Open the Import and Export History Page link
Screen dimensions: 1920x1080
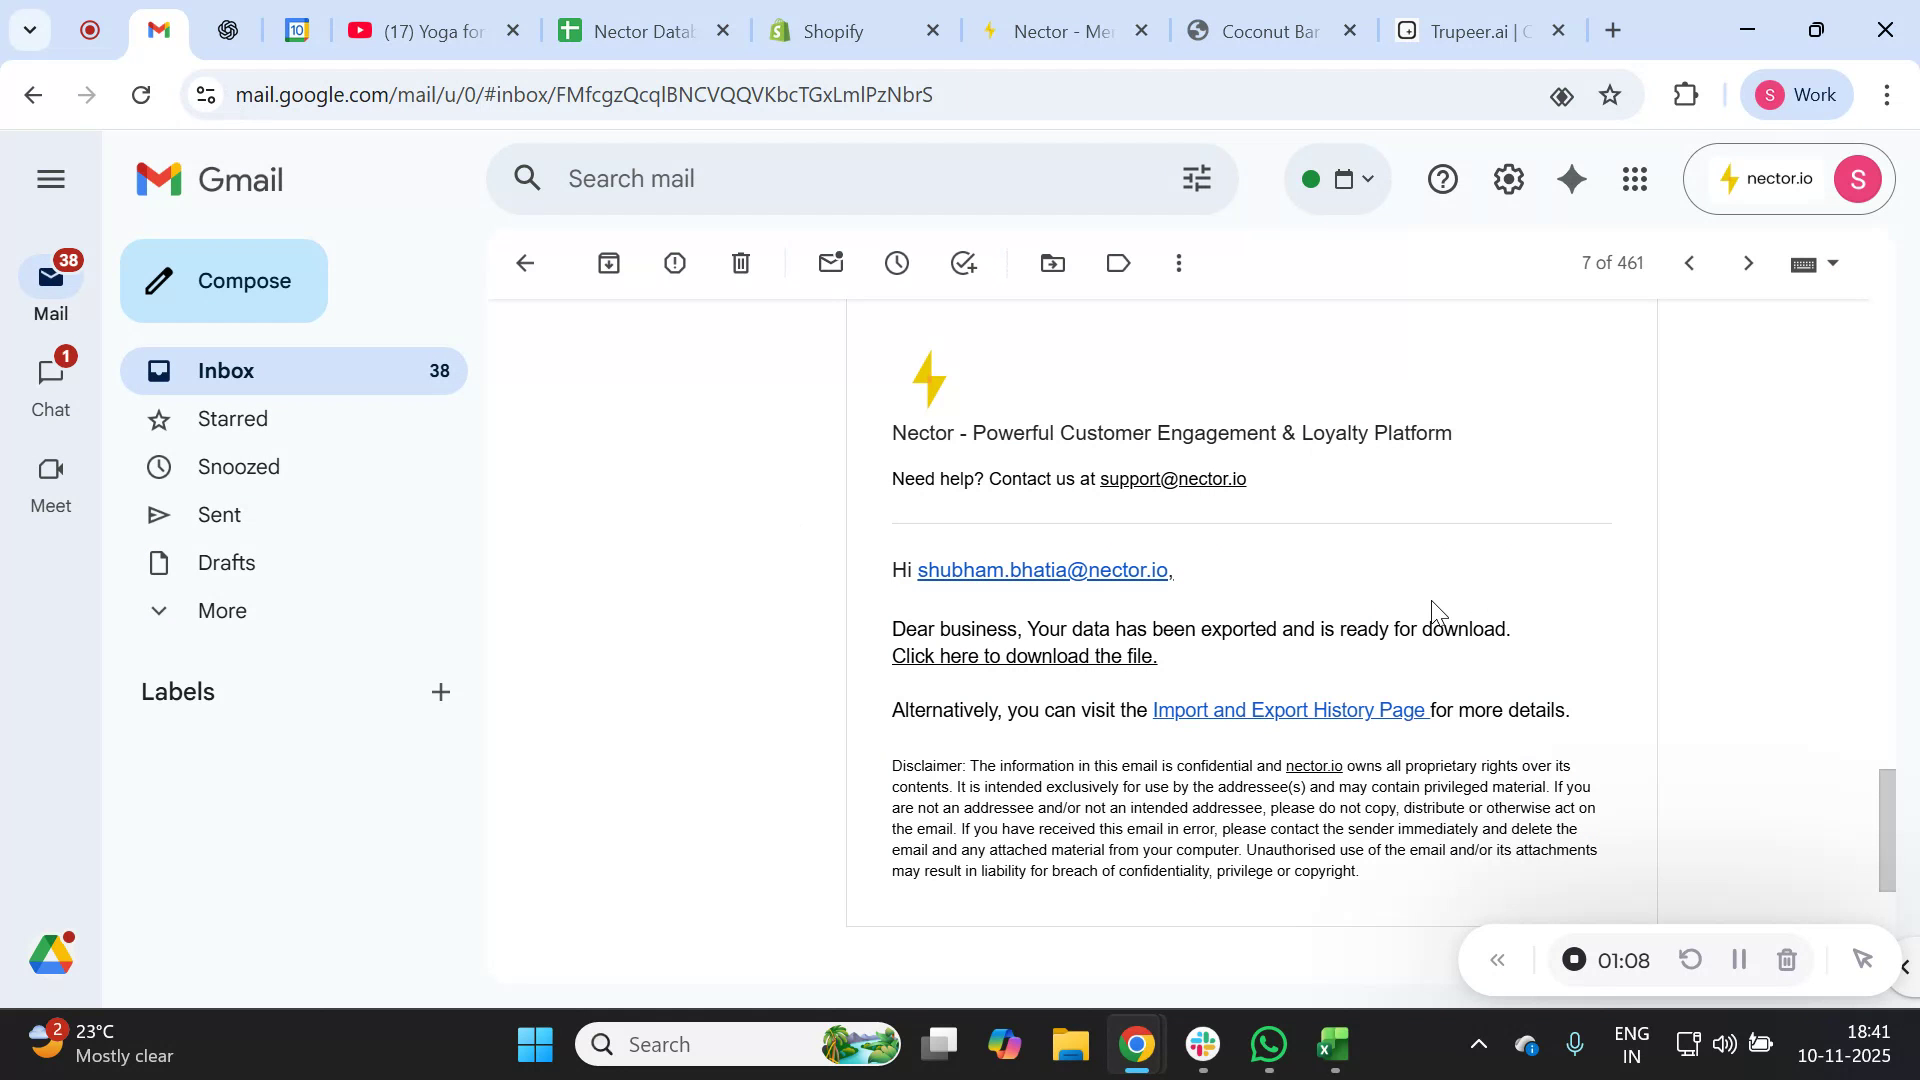(1290, 710)
